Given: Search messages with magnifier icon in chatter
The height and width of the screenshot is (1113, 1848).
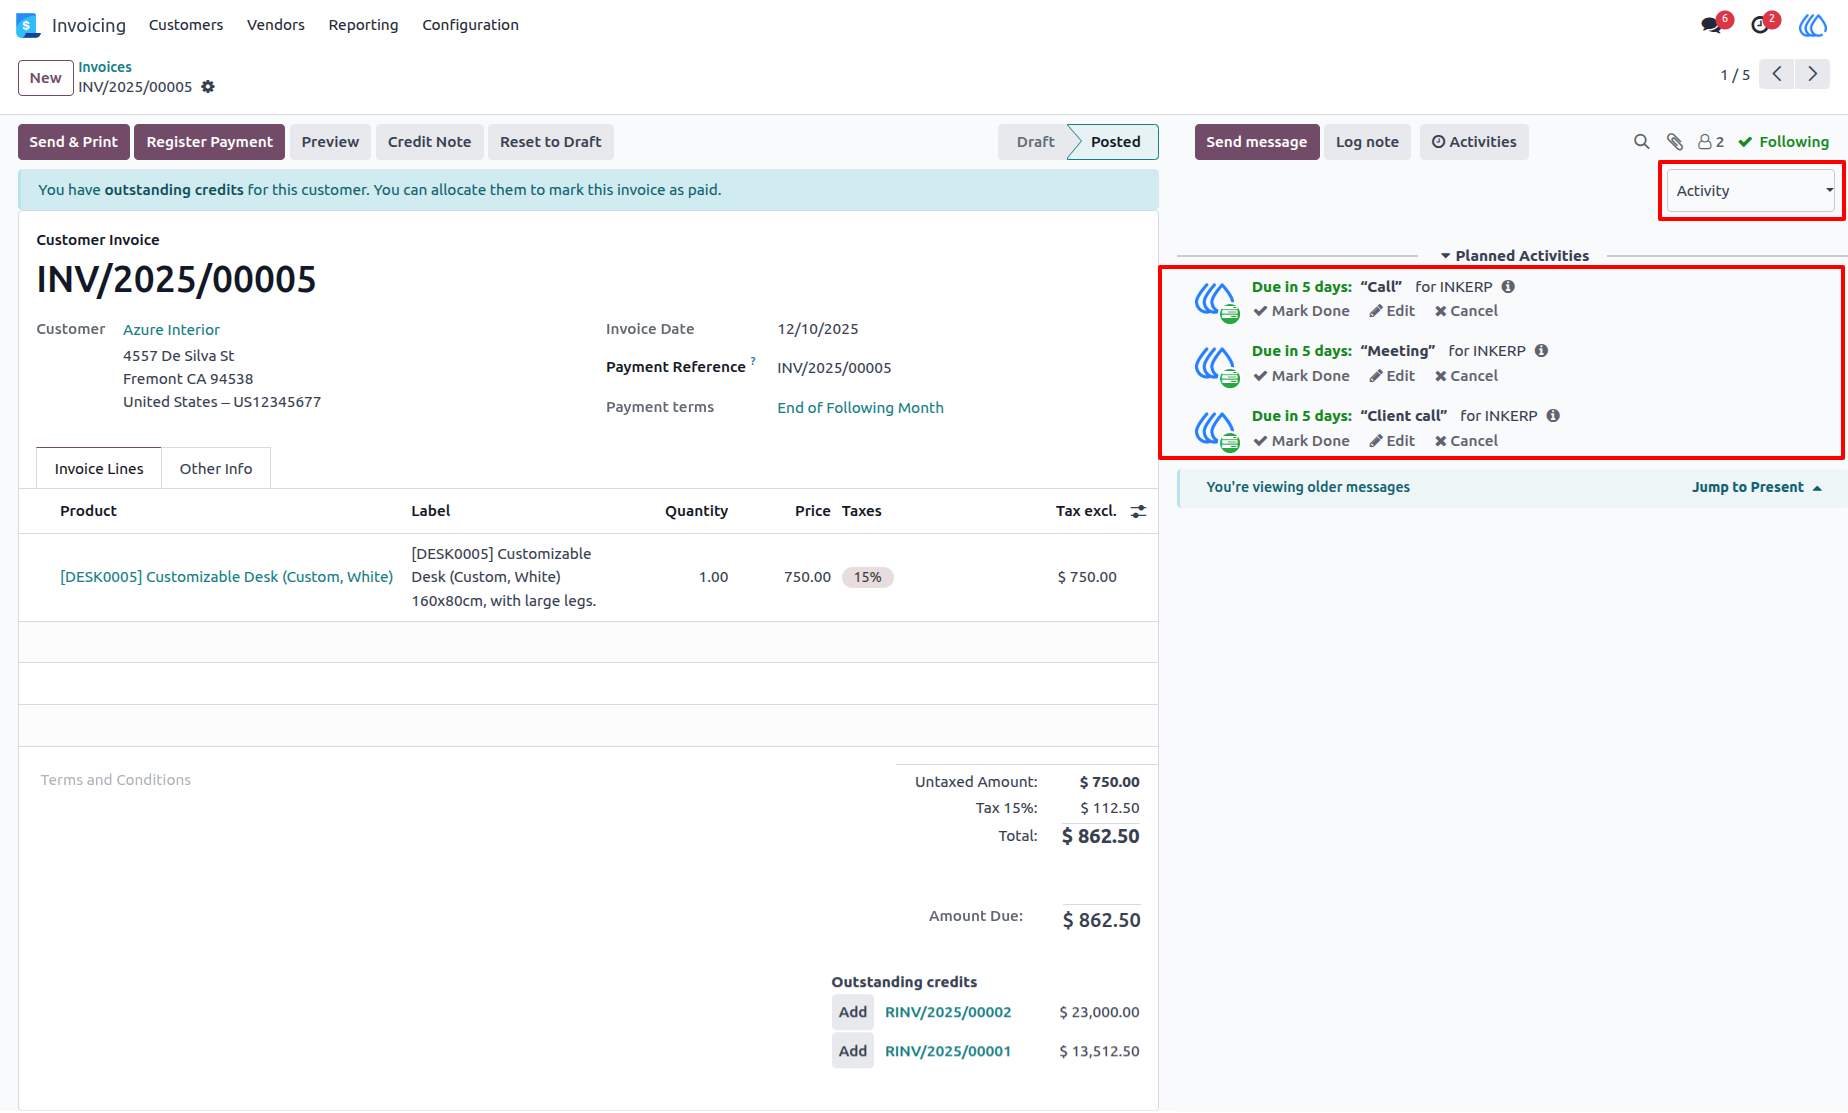Looking at the screenshot, I should [1641, 142].
